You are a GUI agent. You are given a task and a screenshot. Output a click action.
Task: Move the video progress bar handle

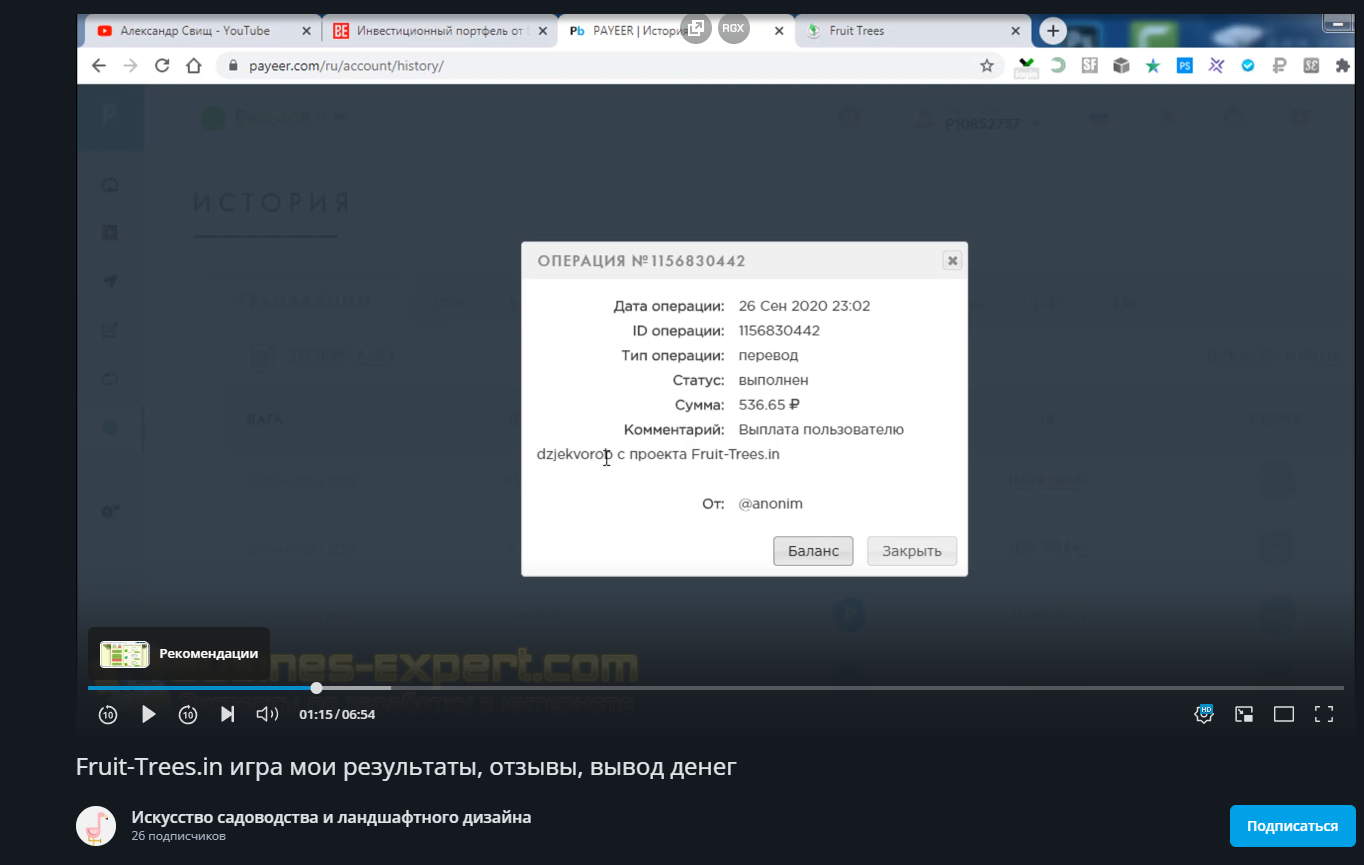click(316, 688)
